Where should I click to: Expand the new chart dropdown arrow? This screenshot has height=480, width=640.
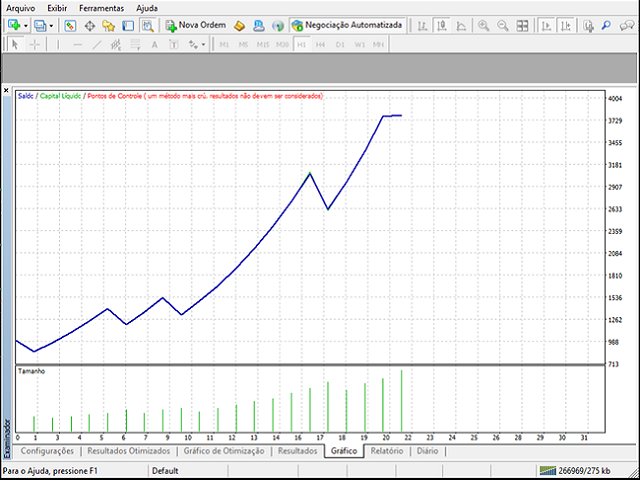[x=26, y=25]
